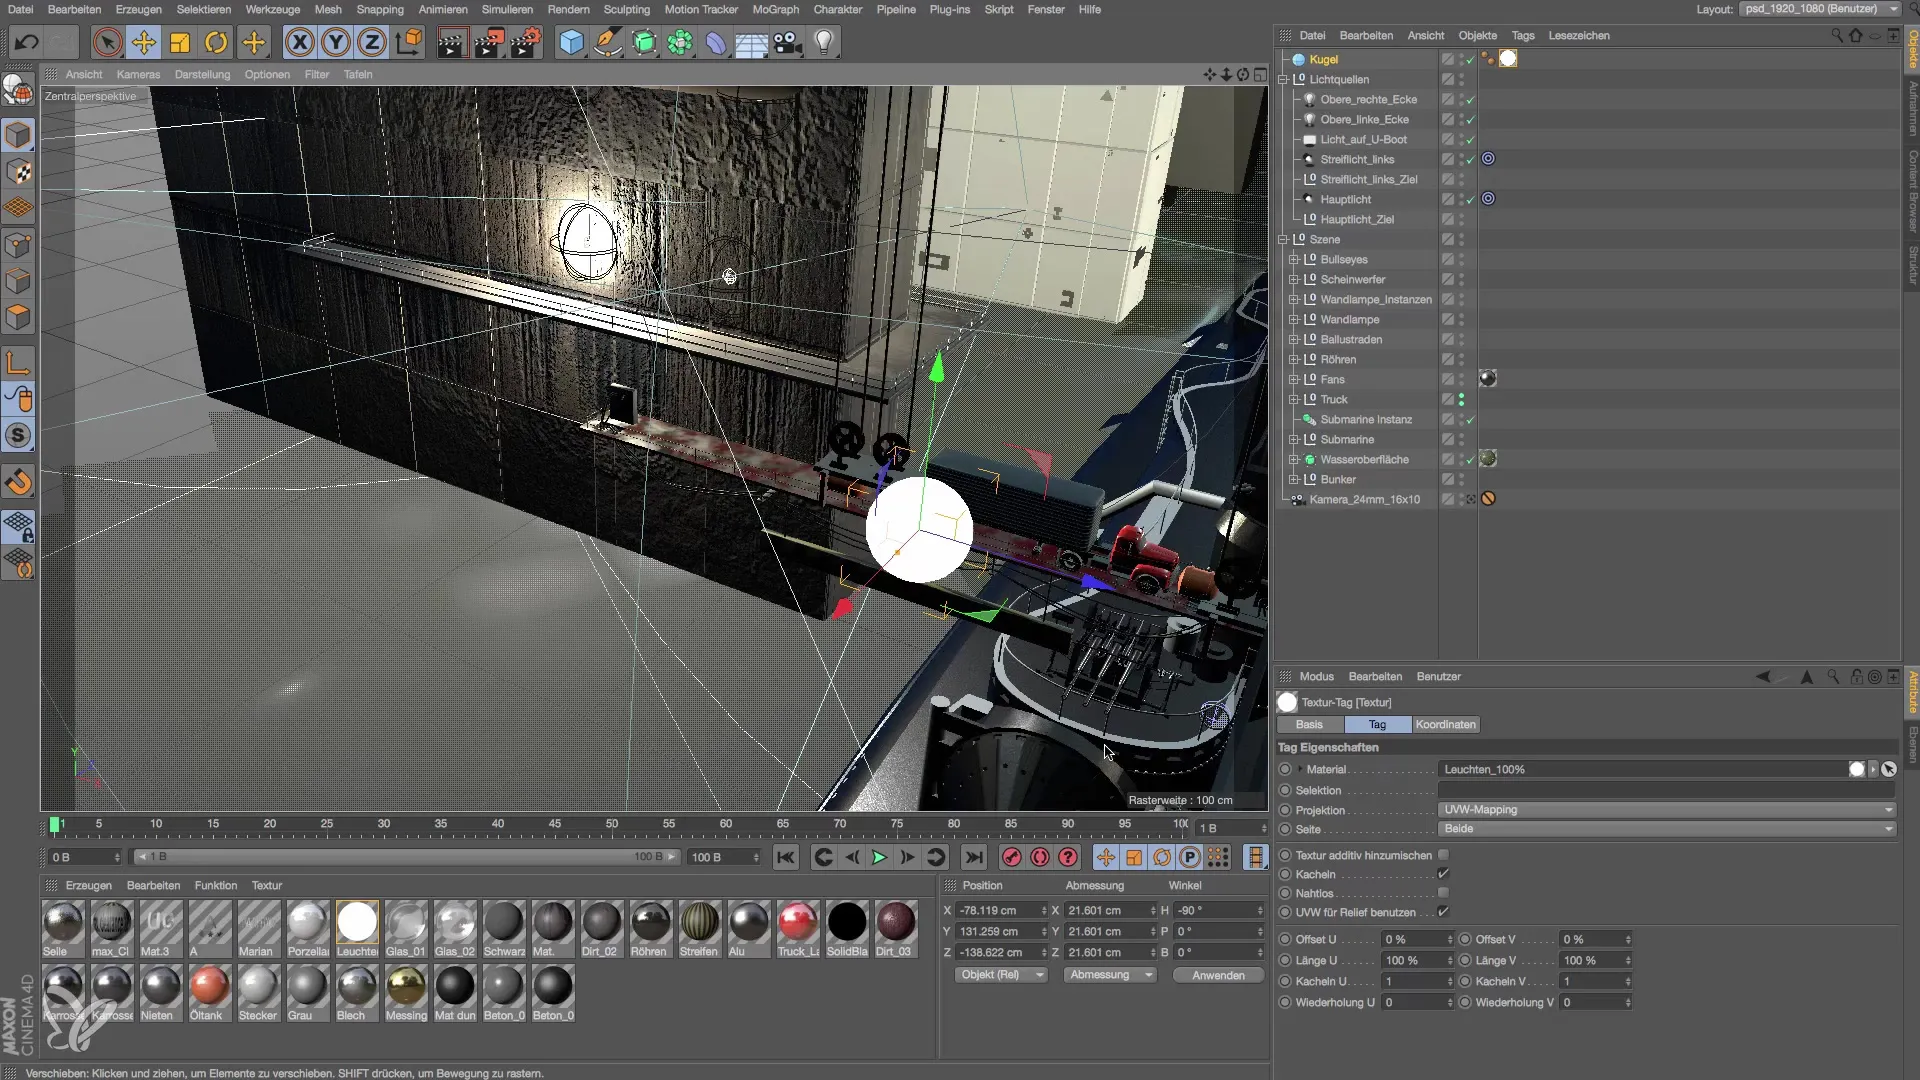Open the spline pen tool
This screenshot has height=1080, width=1920.
pyautogui.click(x=607, y=42)
